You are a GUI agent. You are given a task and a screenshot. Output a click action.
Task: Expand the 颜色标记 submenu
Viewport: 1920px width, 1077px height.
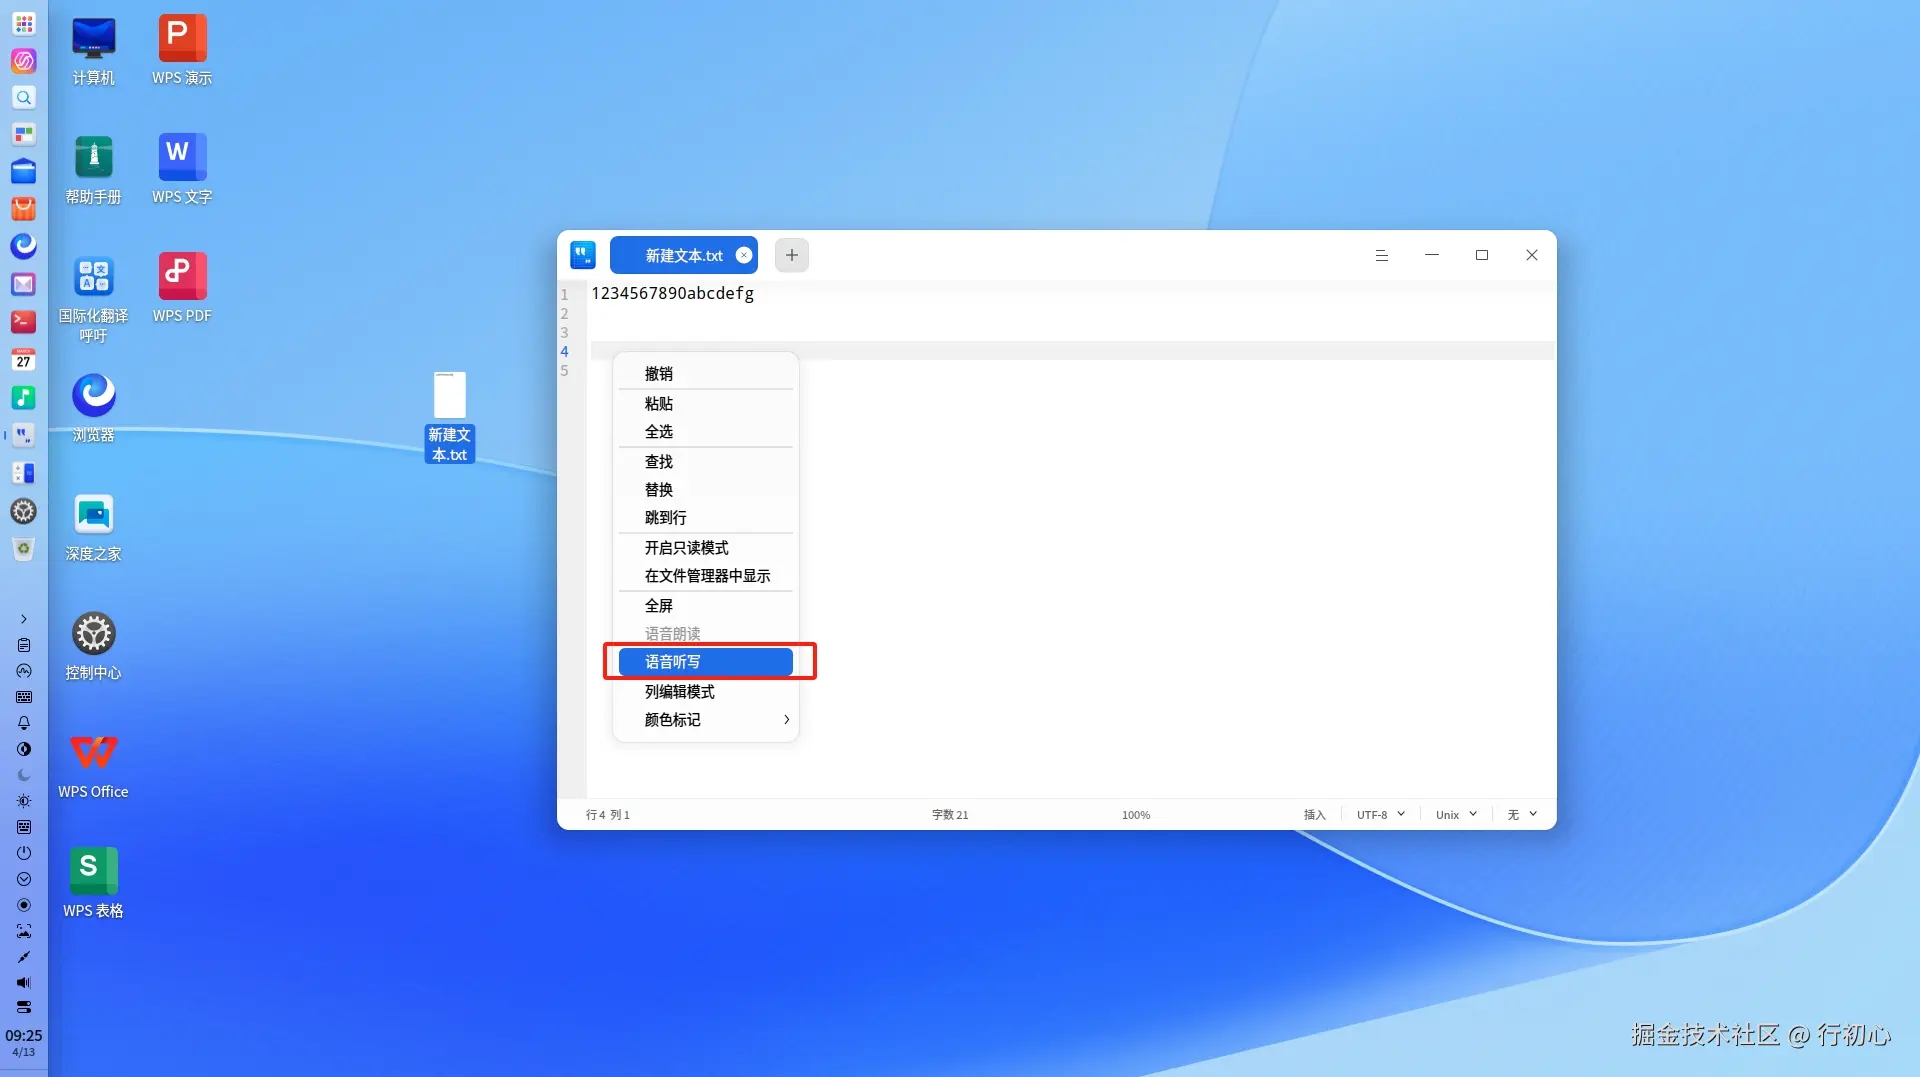tap(706, 720)
